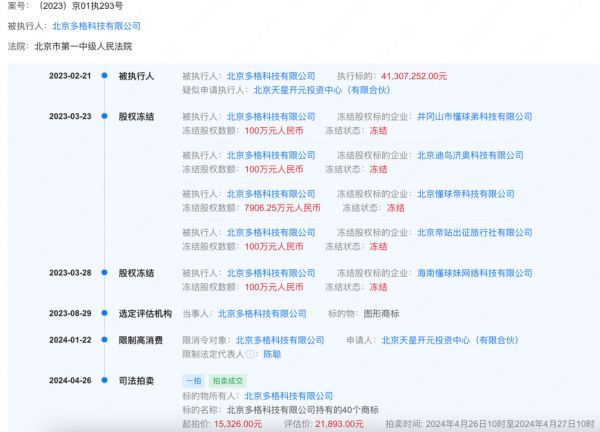Open 井冈山市懂球弟科技有限公司 company link

pos(472,117)
